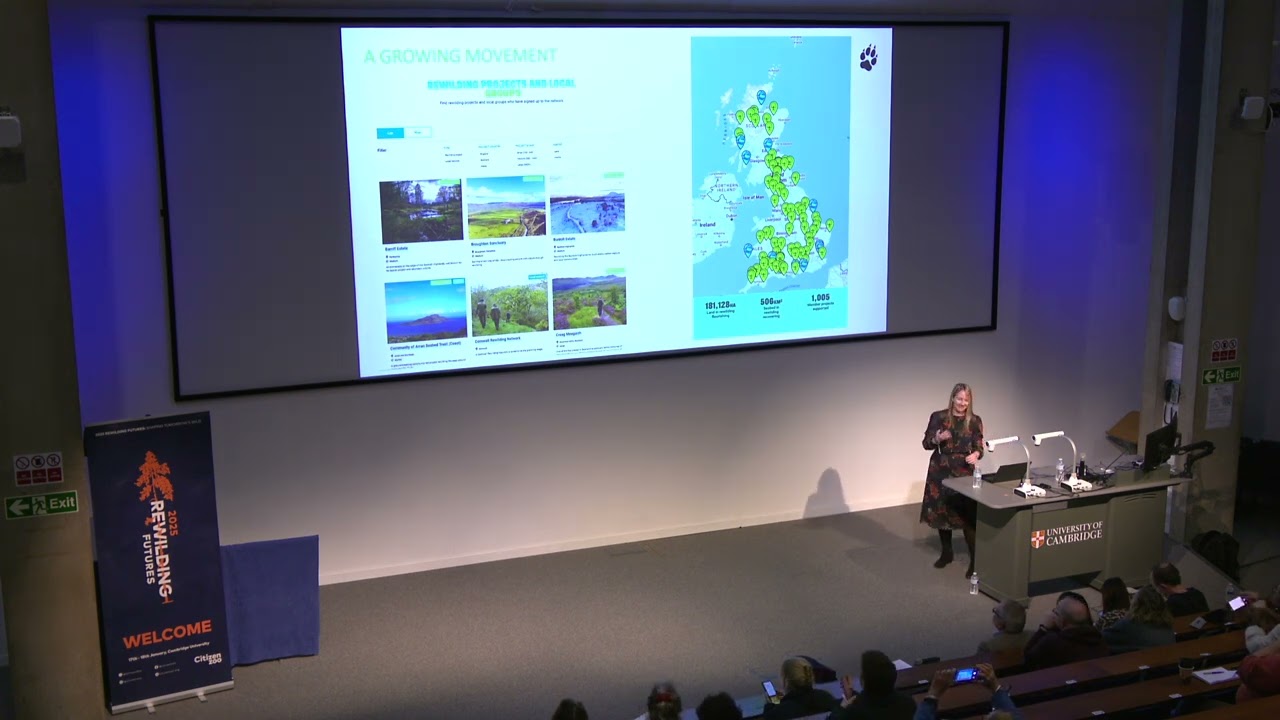This screenshot has height=720, width=1280.
Task: Open the Broughton Sanctuary landscape photo
Action: click(x=506, y=207)
